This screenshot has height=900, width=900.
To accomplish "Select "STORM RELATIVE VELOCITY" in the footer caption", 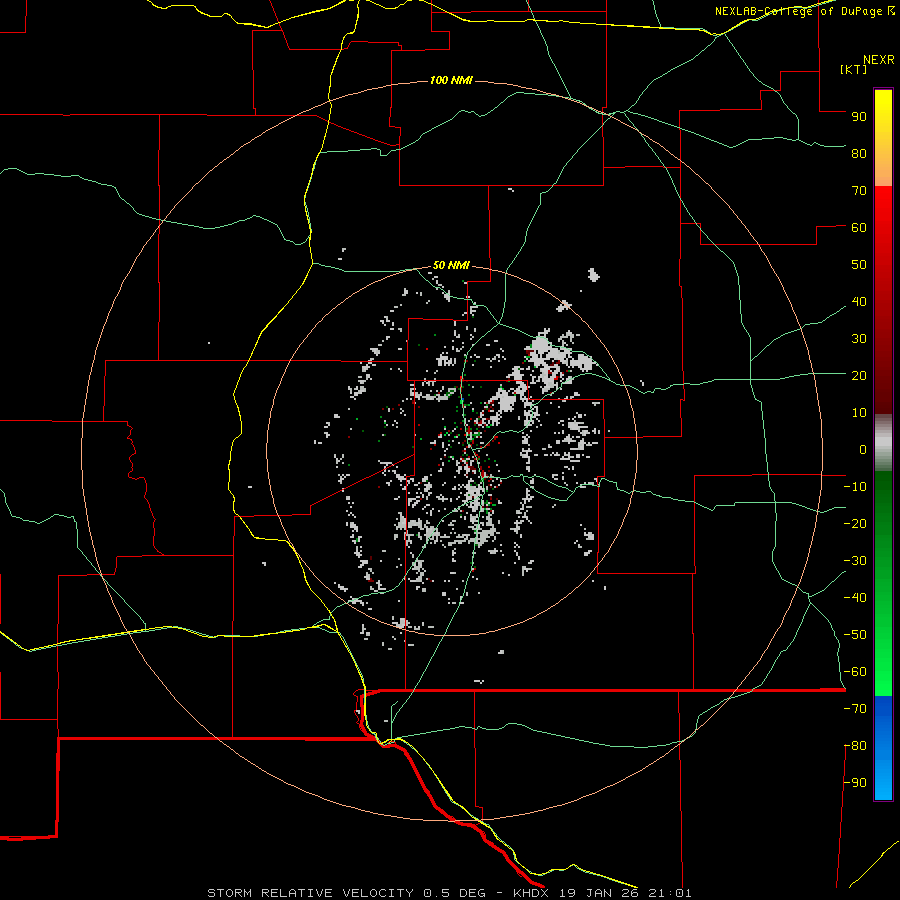I will pyautogui.click(x=311, y=893).
